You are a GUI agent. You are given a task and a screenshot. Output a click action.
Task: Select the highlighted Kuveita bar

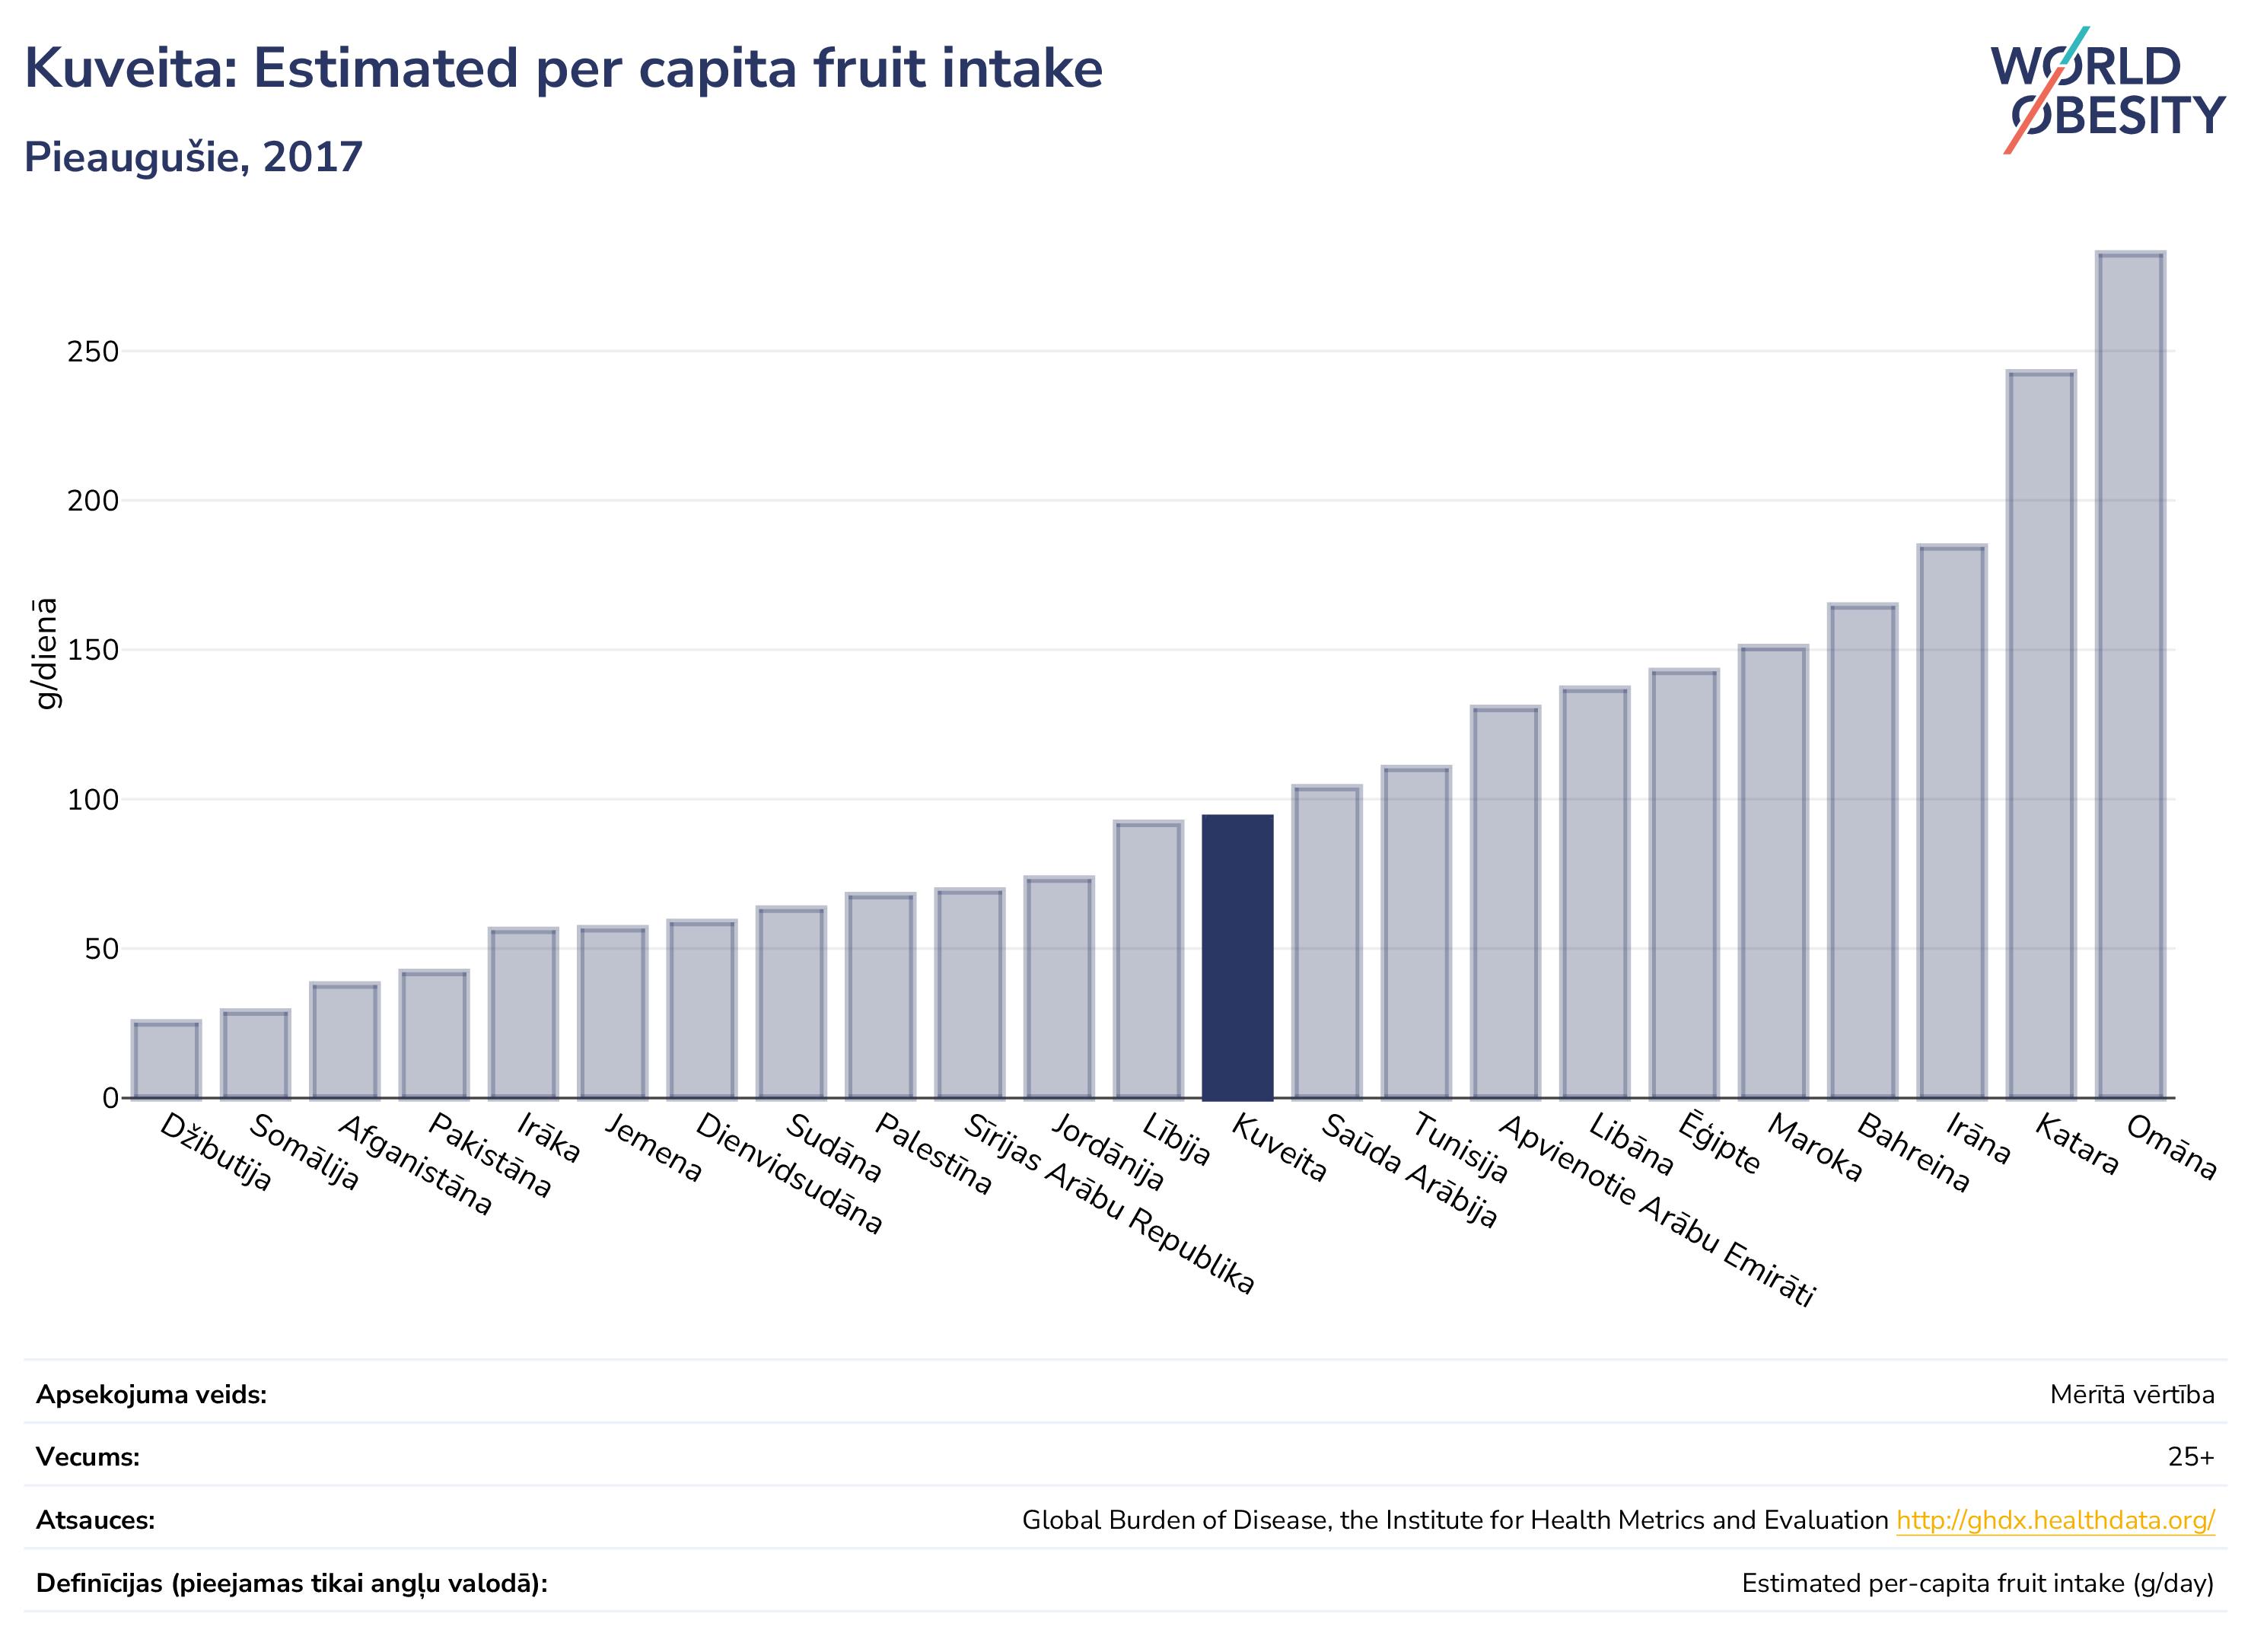[1237, 957]
